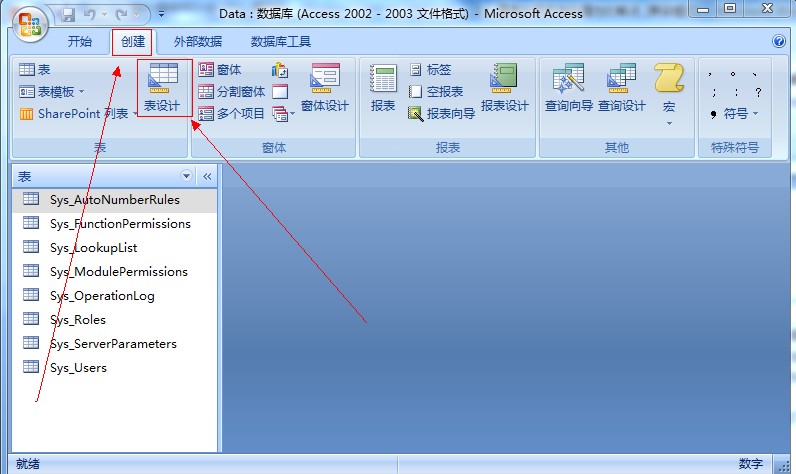Launch the 报表向导
The image size is (796, 474).
tap(442, 114)
